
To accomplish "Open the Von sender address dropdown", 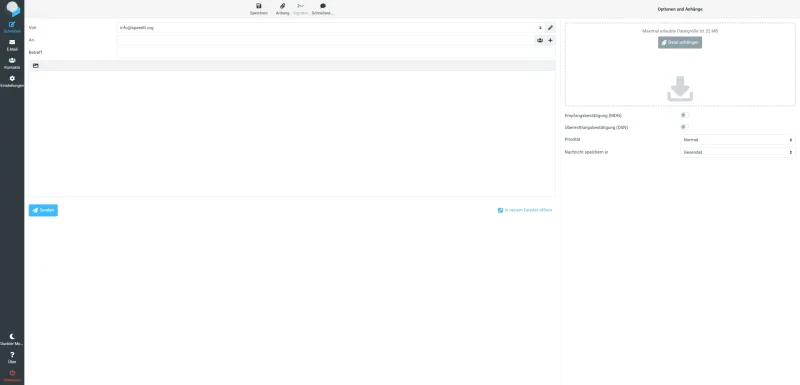I will click(x=331, y=28).
